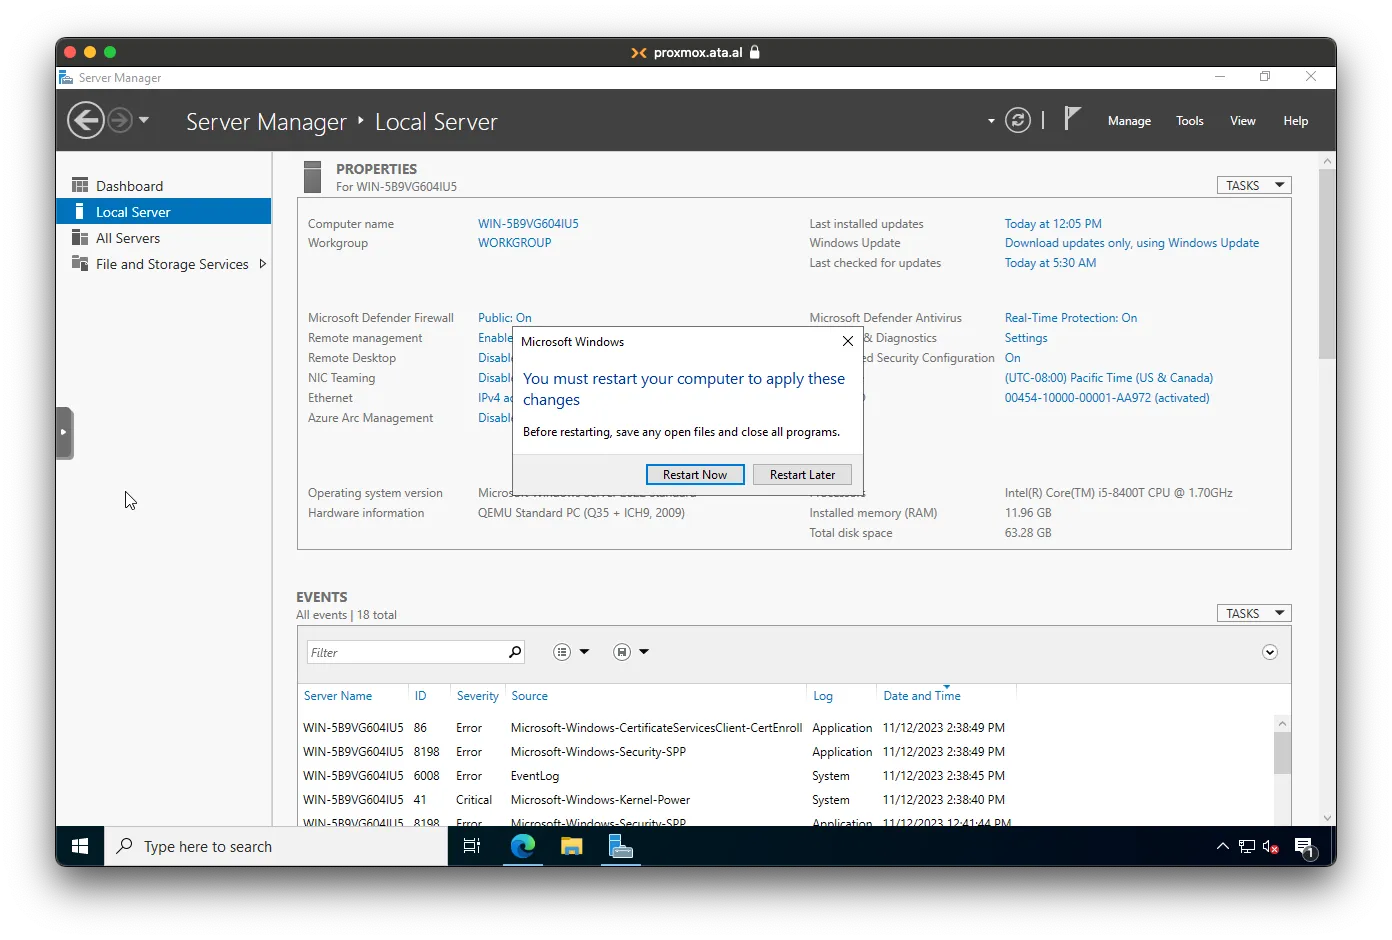
Task: Click the product ID activated link
Action: point(1107,398)
